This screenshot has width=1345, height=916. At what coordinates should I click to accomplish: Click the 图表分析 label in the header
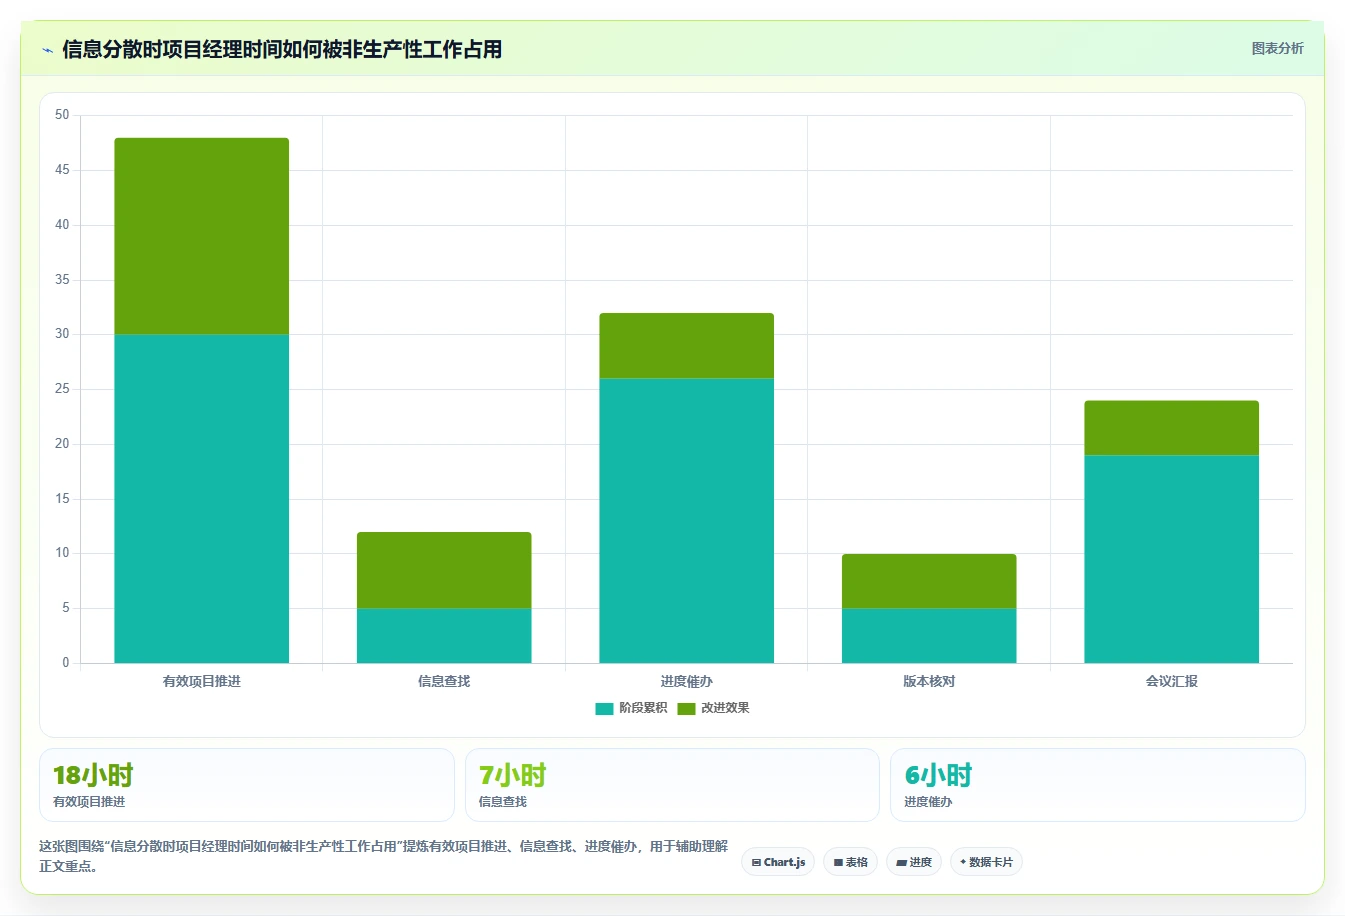(1277, 48)
